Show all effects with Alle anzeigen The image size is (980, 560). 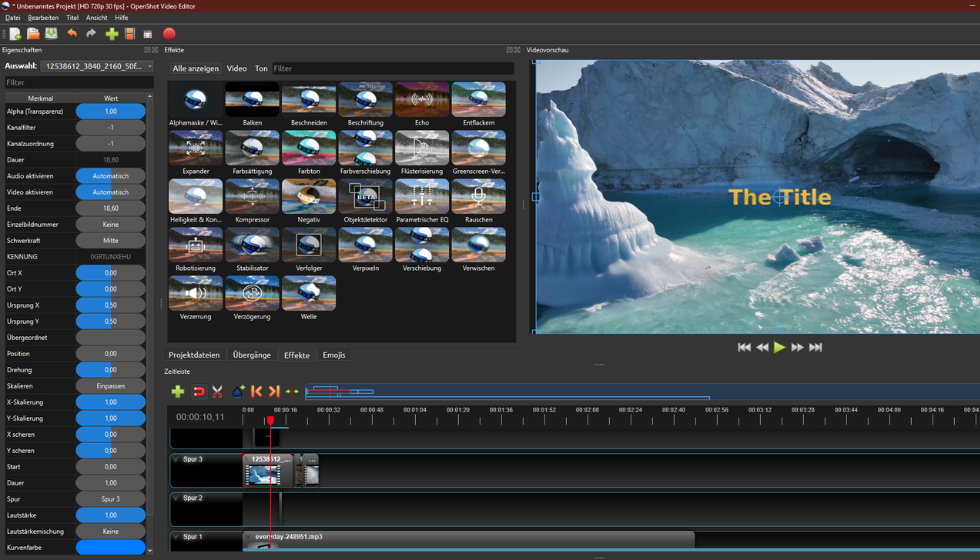(196, 69)
